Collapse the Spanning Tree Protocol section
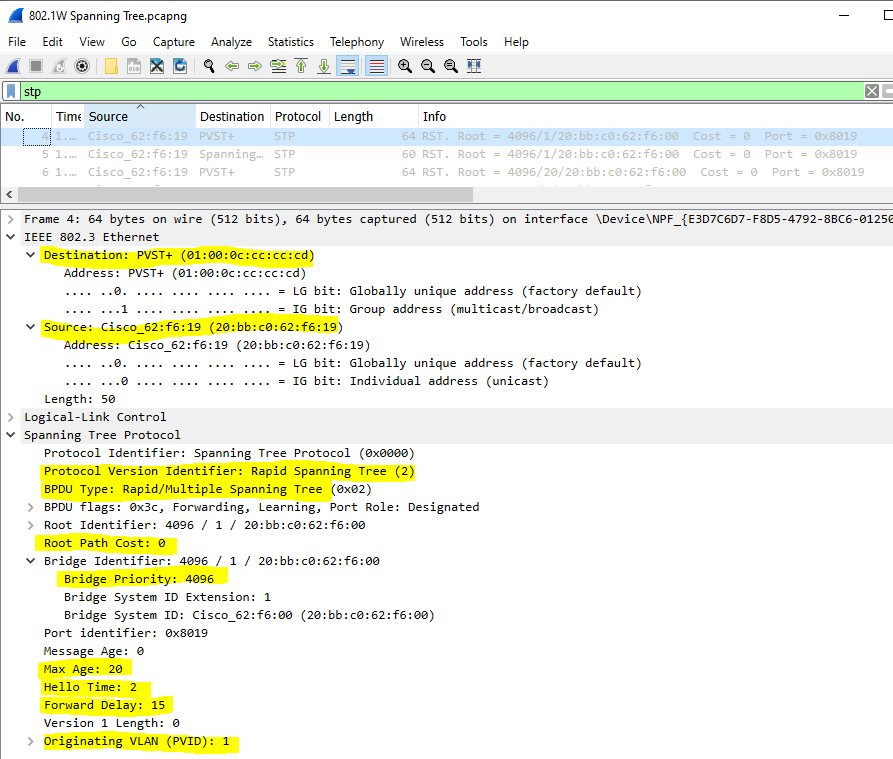The height and width of the screenshot is (759, 893). [x=10, y=435]
